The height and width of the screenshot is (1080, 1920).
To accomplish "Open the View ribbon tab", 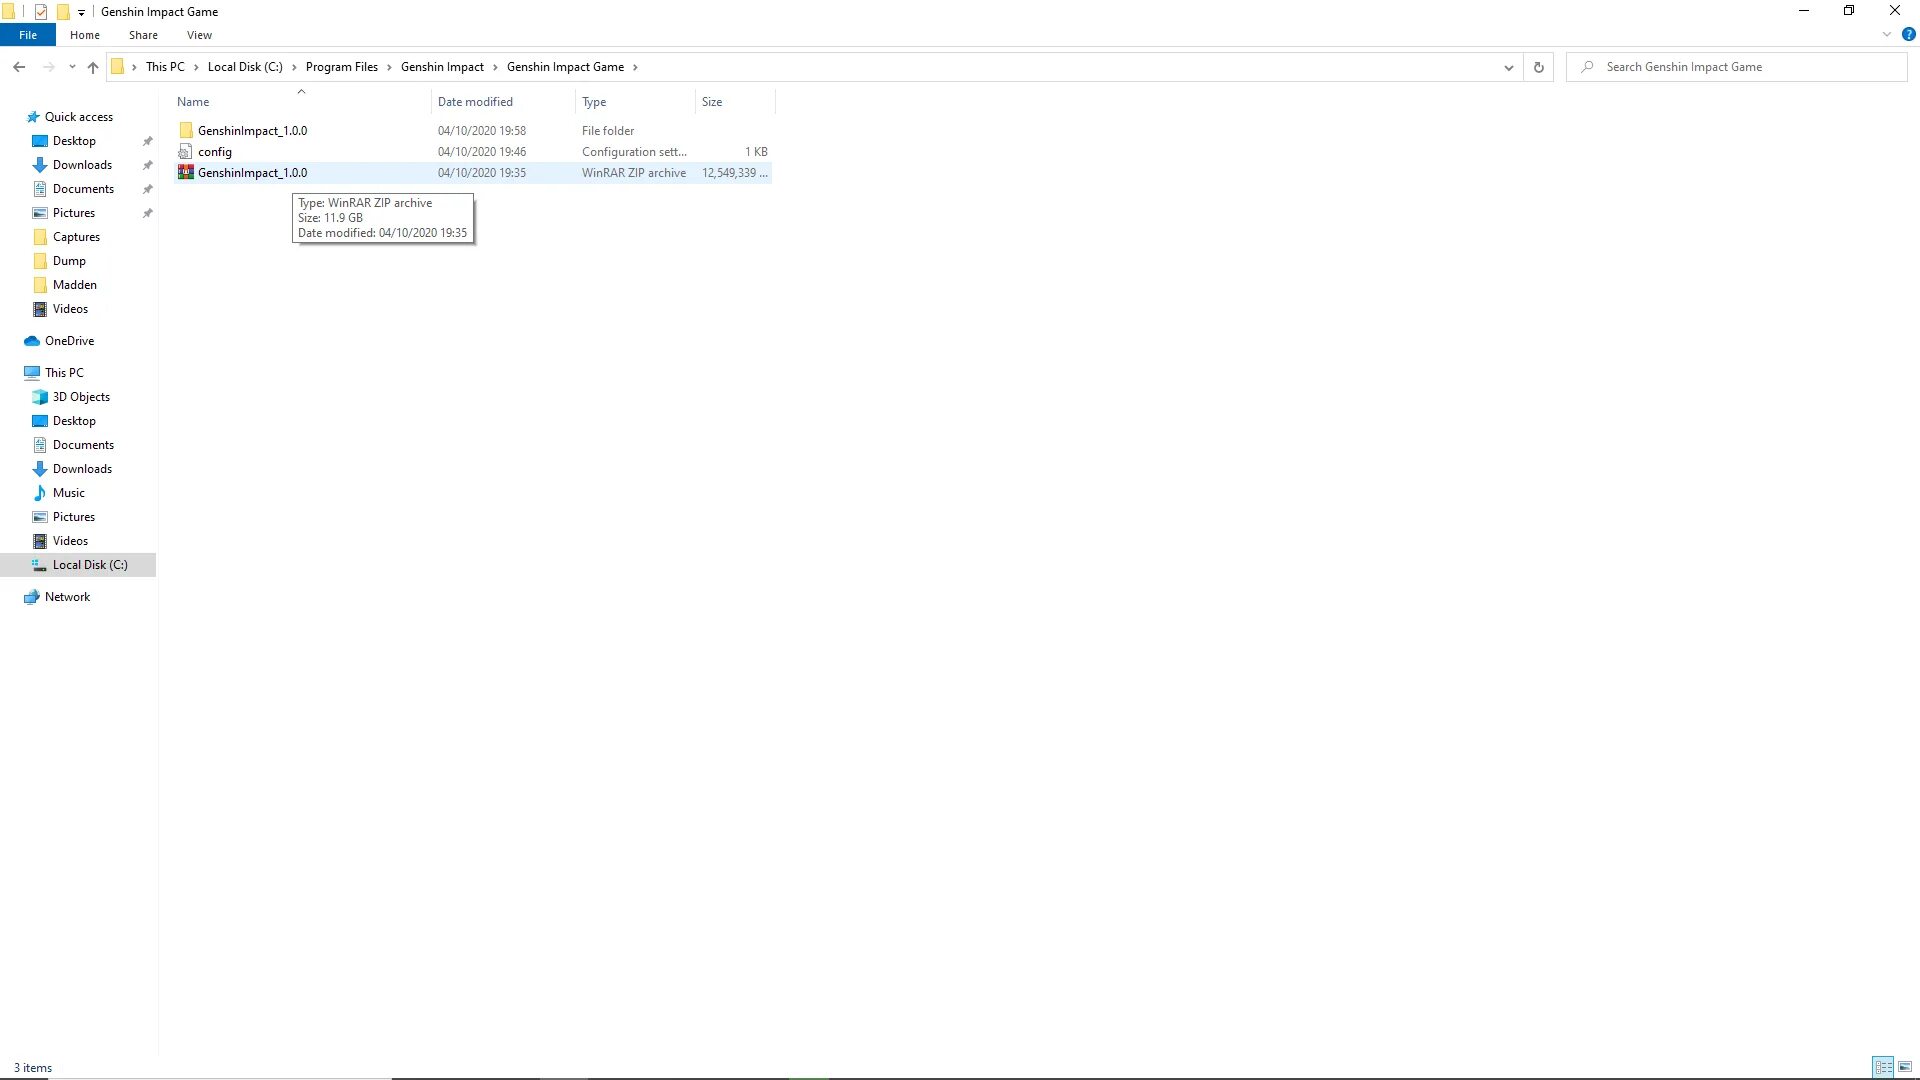I will (199, 35).
